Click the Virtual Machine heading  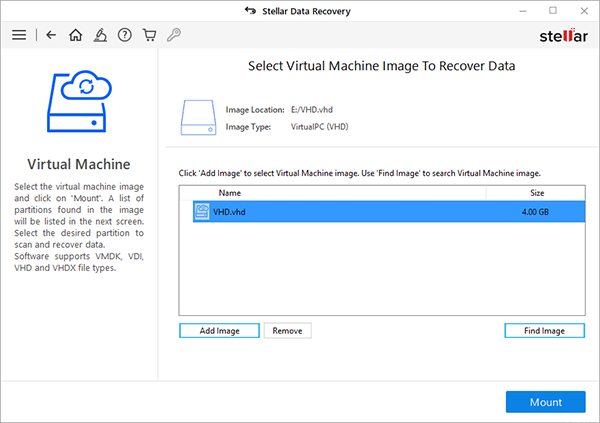coord(79,164)
